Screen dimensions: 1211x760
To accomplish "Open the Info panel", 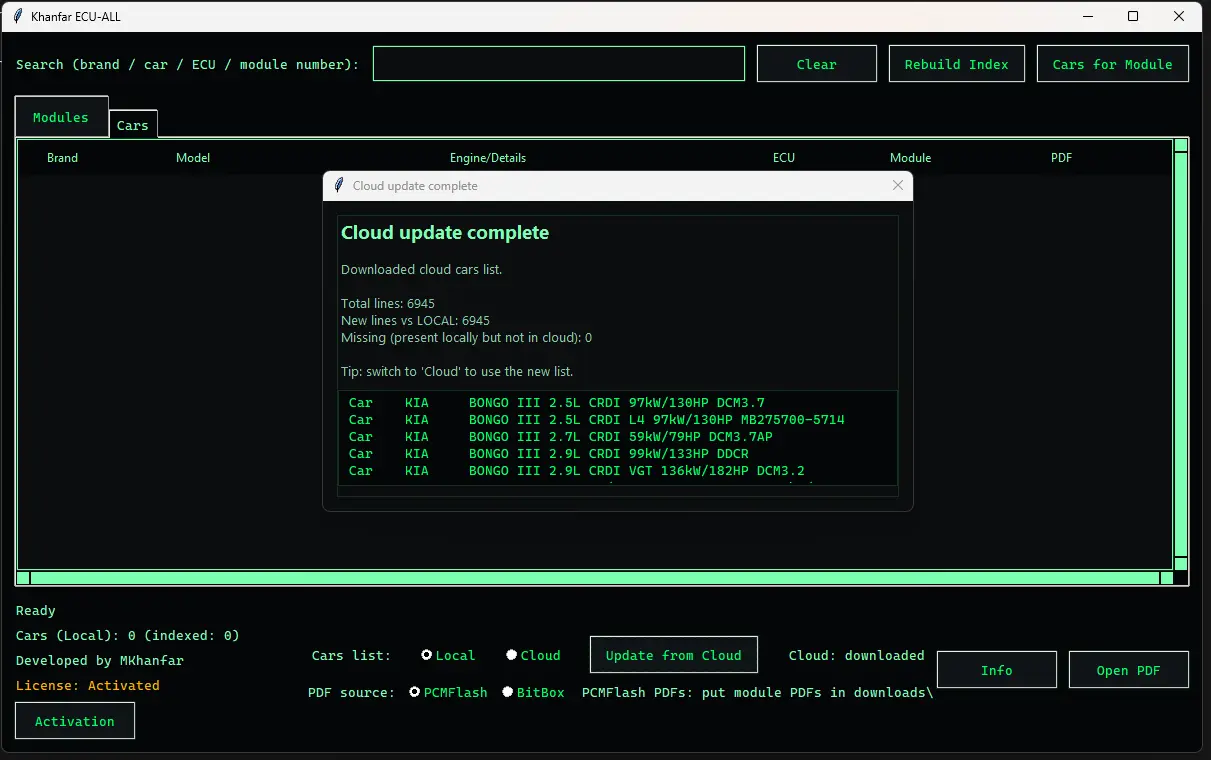I will [x=996, y=669].
